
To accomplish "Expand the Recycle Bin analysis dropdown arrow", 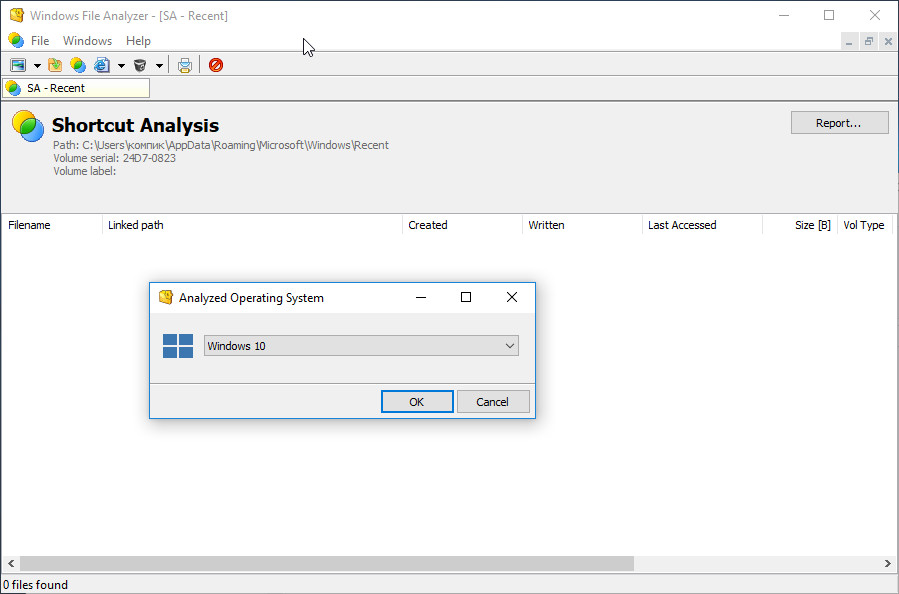I will [x=159, y=65].
